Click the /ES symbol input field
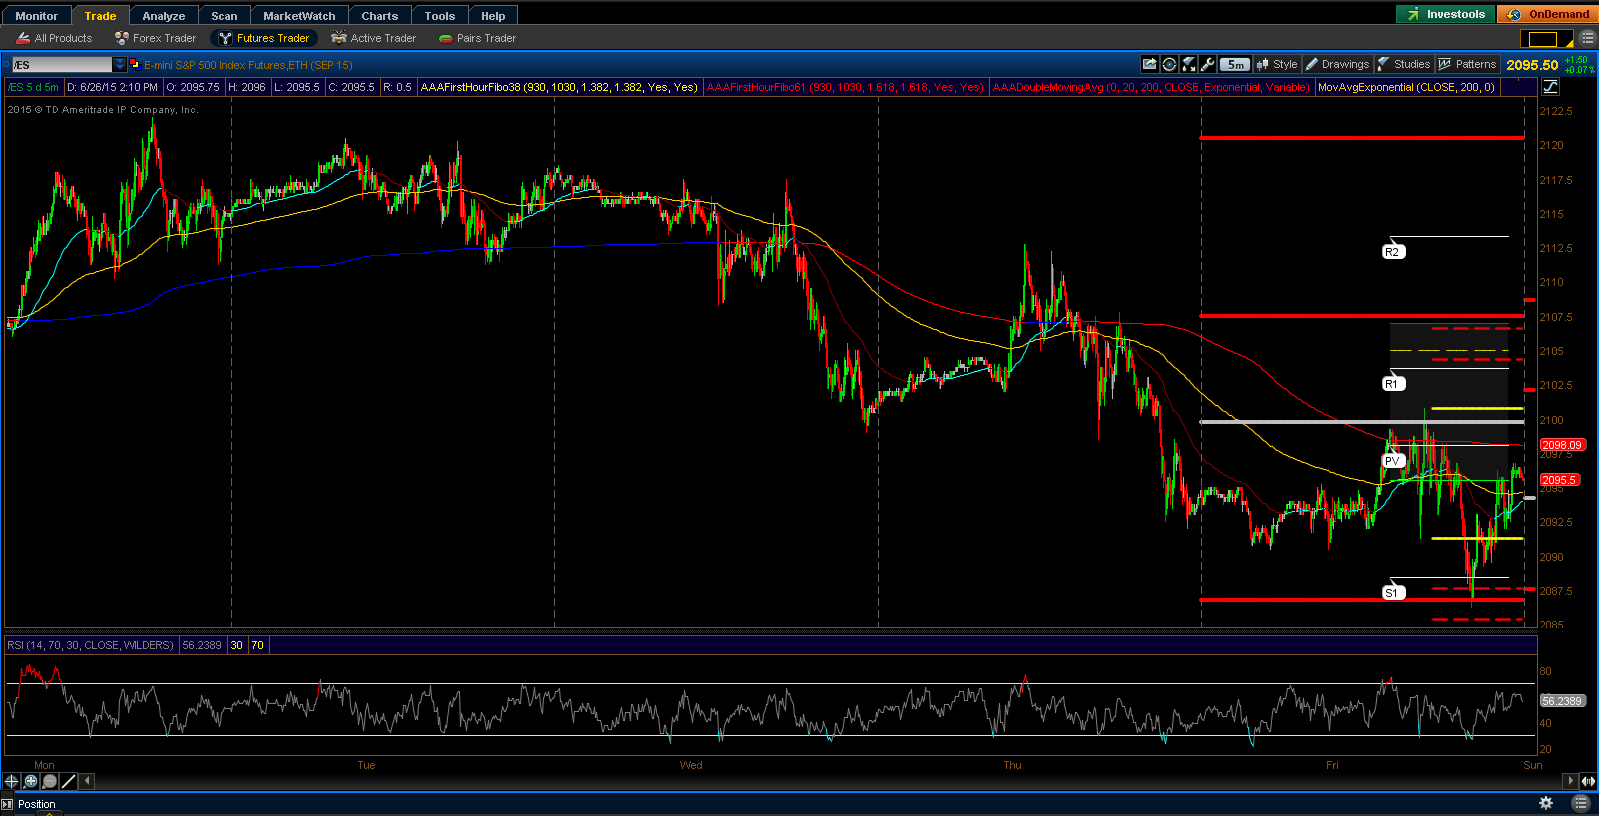This screenshot has height=816, width=1599. click(x=61, y=64)
